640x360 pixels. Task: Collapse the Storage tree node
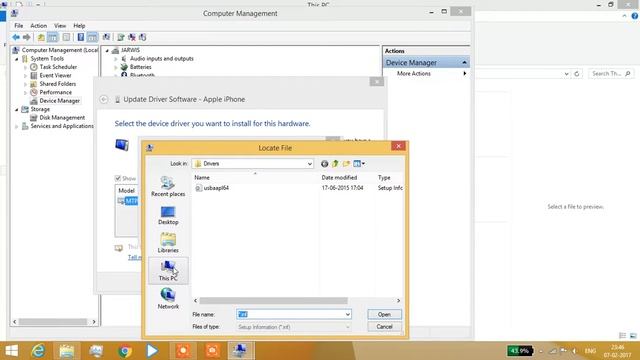(17, 109)
